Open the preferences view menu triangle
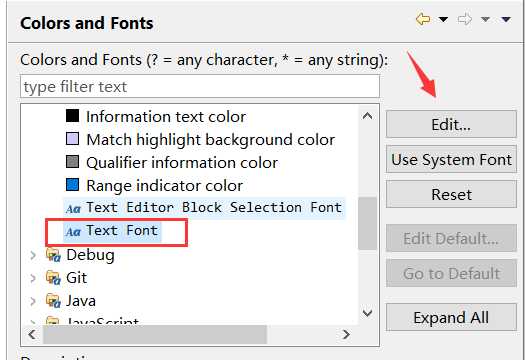525x360 pixels. point(506,19)
